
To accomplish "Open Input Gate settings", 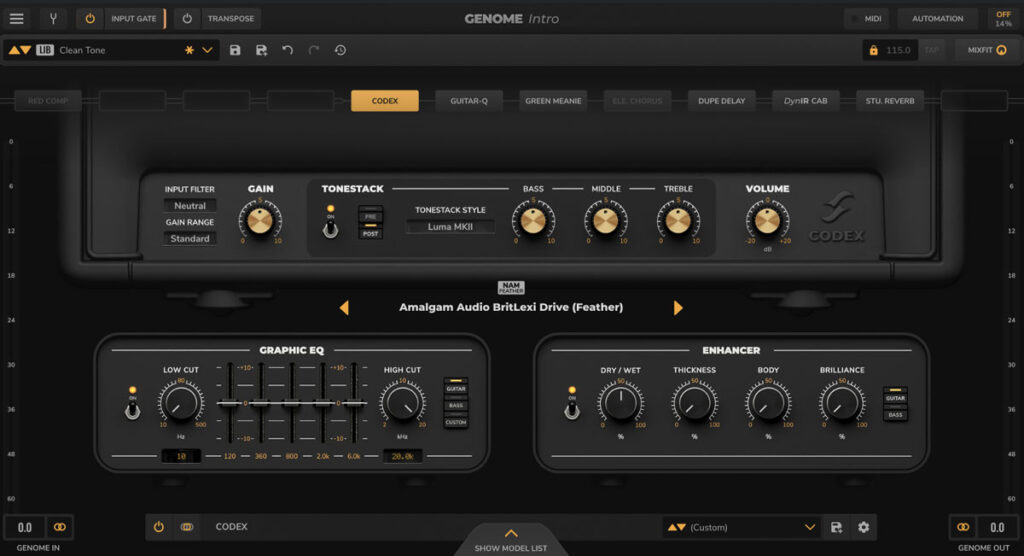I will (x=134, y=18).
